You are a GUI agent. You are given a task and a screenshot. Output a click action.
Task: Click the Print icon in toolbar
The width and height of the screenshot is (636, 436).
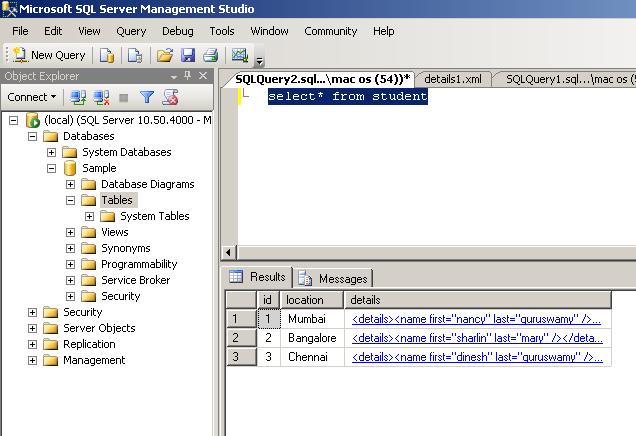[211, 55]
